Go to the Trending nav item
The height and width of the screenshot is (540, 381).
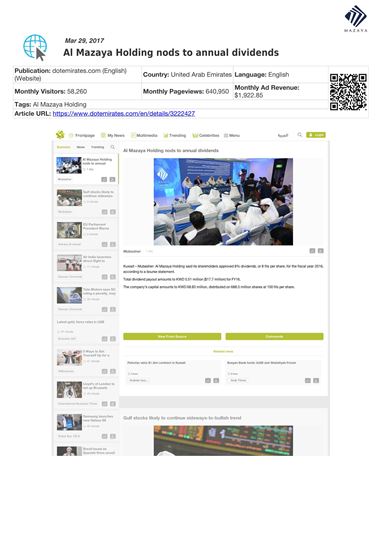pyautogui.click(x=175, y=135)
